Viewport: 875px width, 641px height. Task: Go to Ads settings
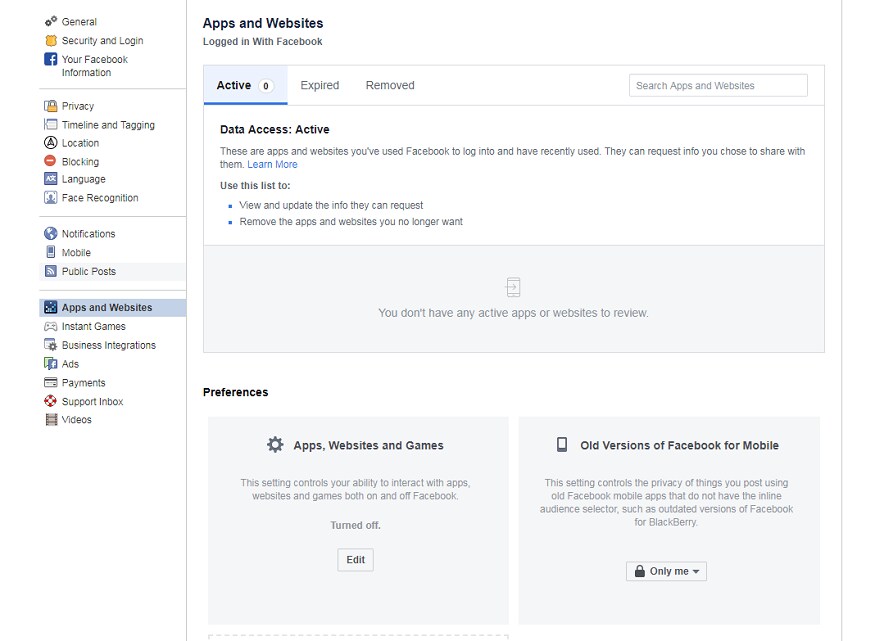click(70, 364)
